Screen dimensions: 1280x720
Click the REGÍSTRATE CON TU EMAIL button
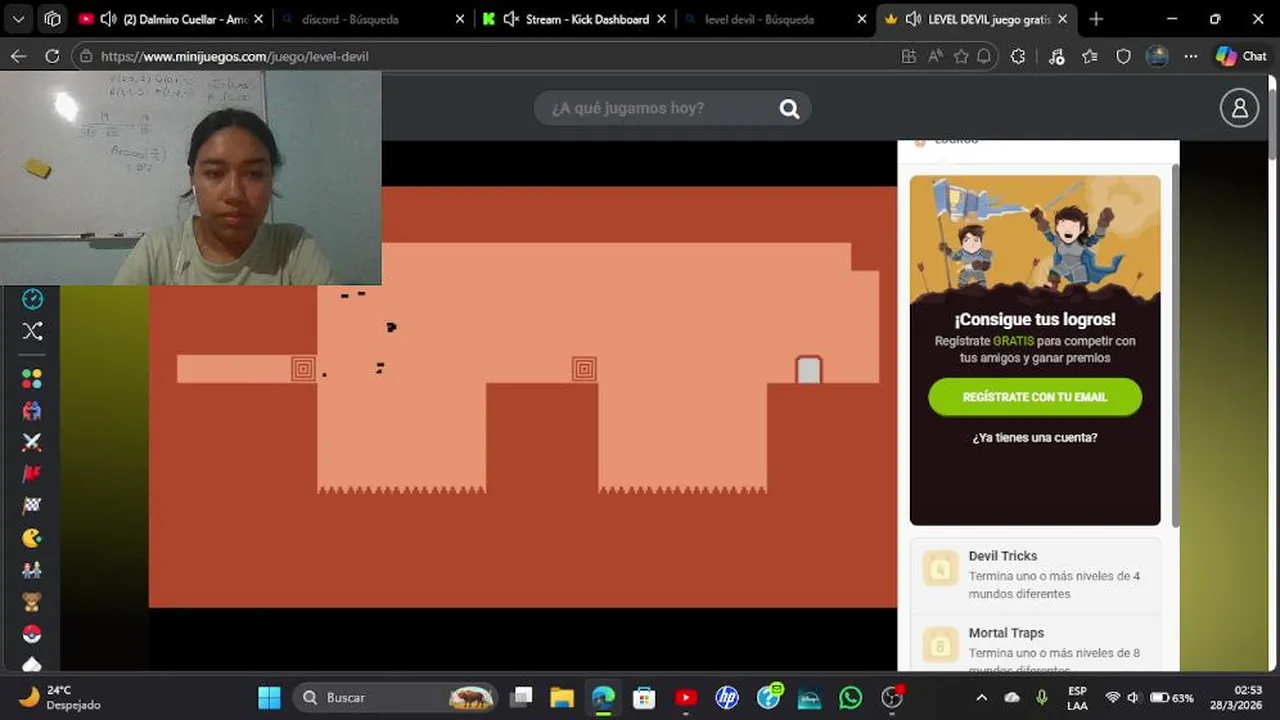pyautogui.click(x=1035, y=397)
